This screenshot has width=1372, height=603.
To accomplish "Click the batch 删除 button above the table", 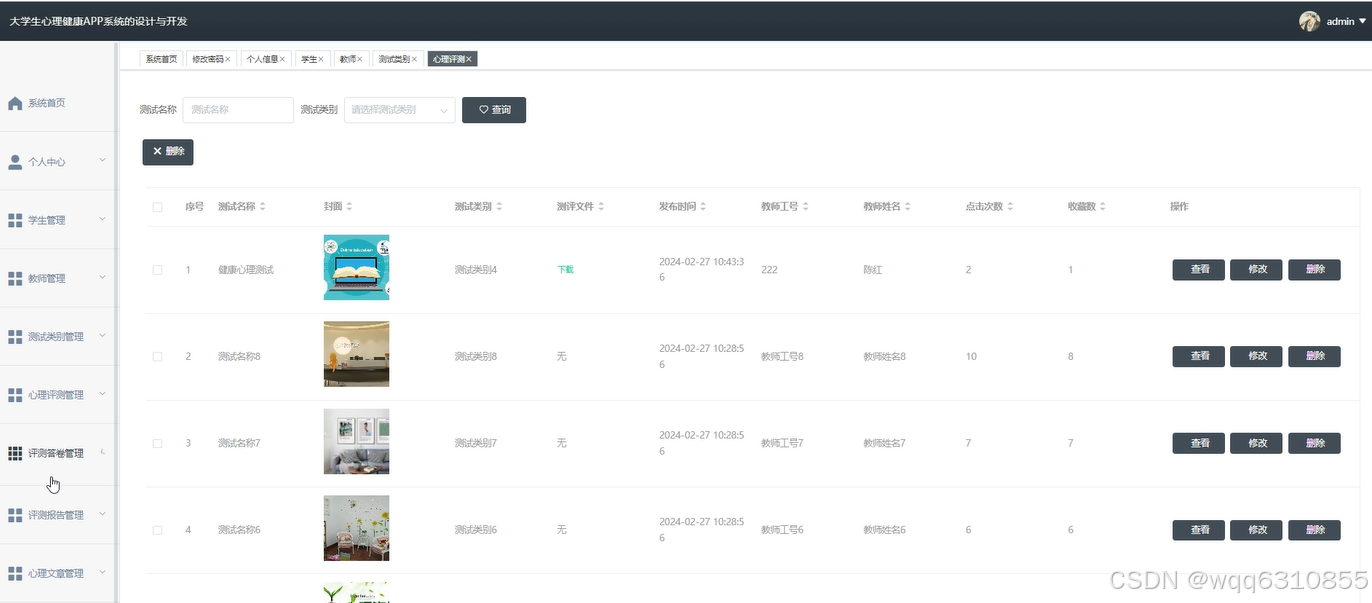I will tap(168, 152).
